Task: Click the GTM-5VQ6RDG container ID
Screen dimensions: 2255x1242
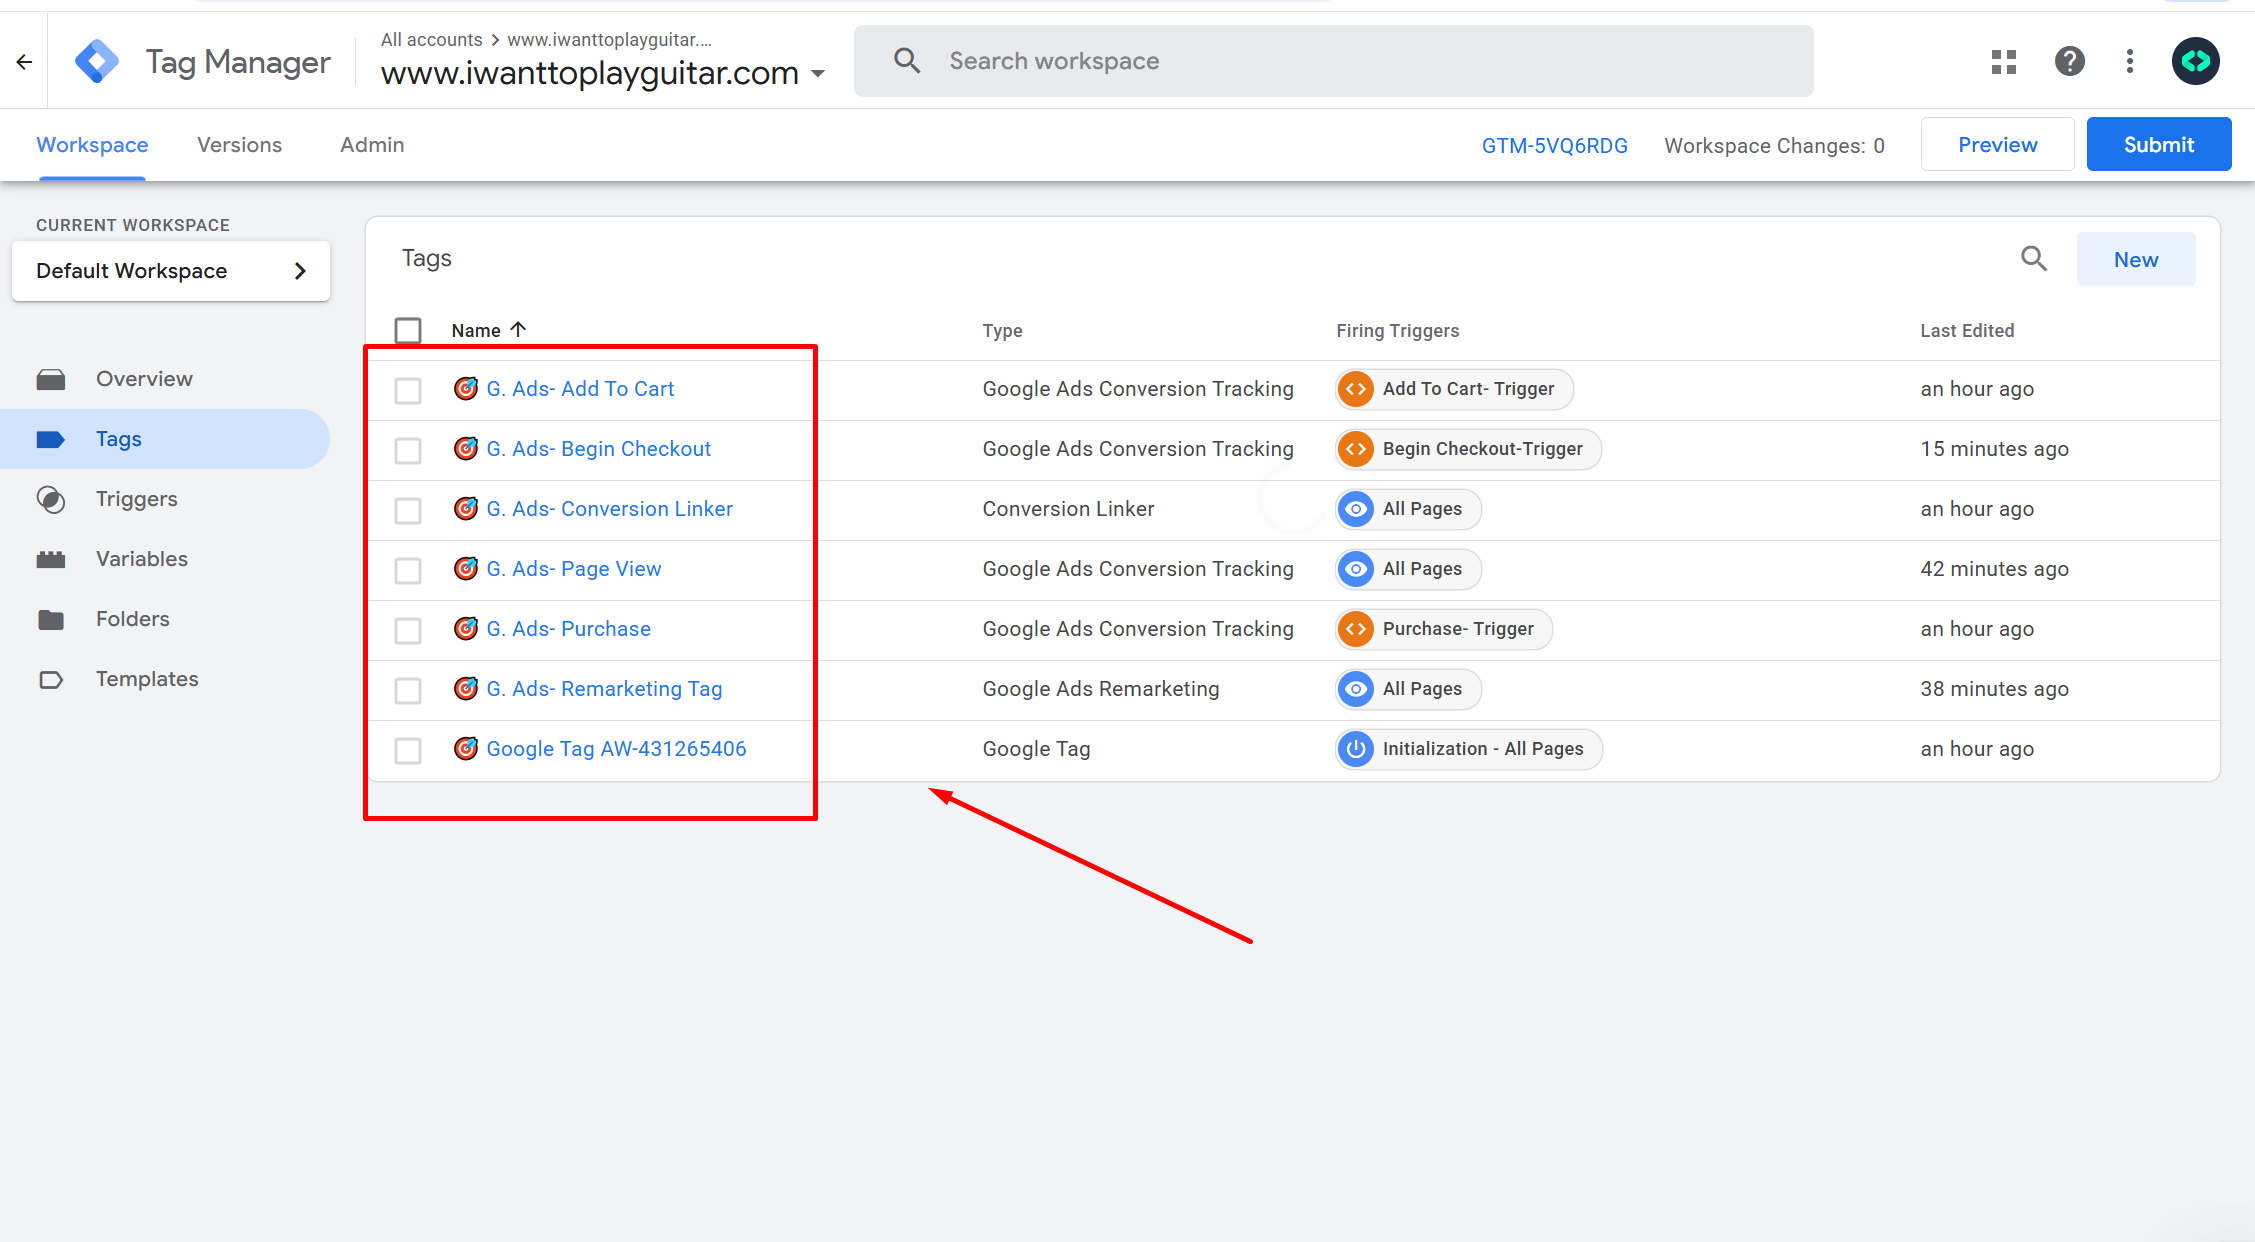Action: coord(1554,146)
